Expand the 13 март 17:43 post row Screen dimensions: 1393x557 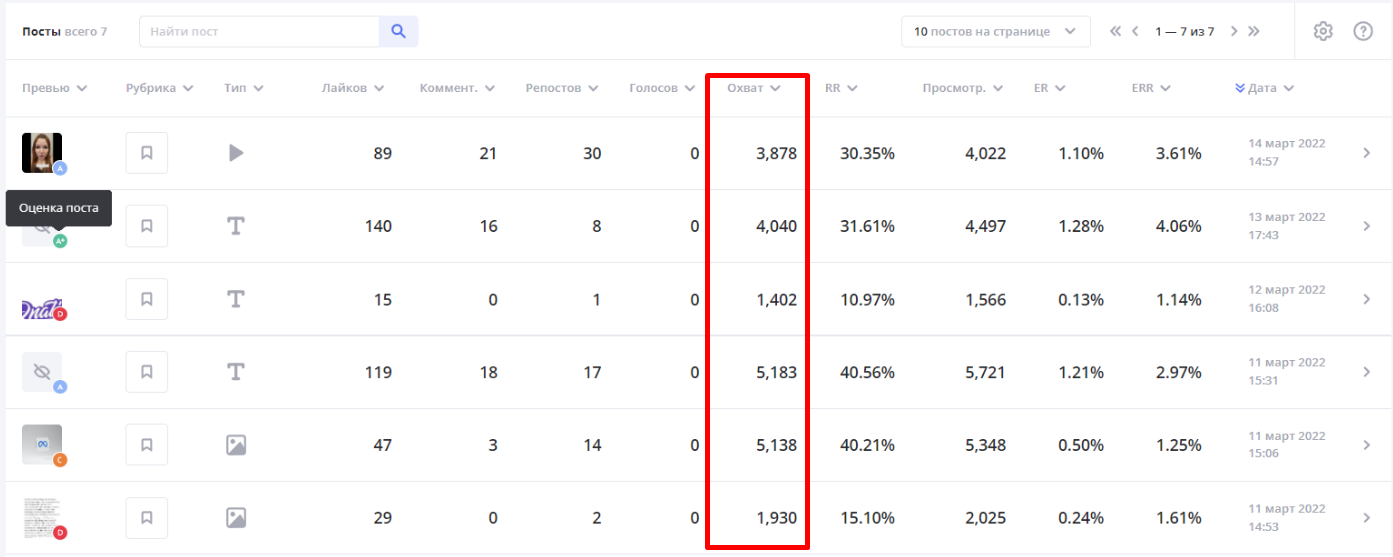(x=1366, y=226)
